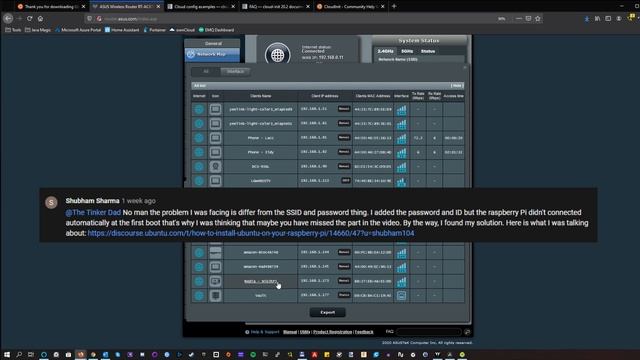
Task: Click the server device icon for vault
Action: click(x=216, y=296)
